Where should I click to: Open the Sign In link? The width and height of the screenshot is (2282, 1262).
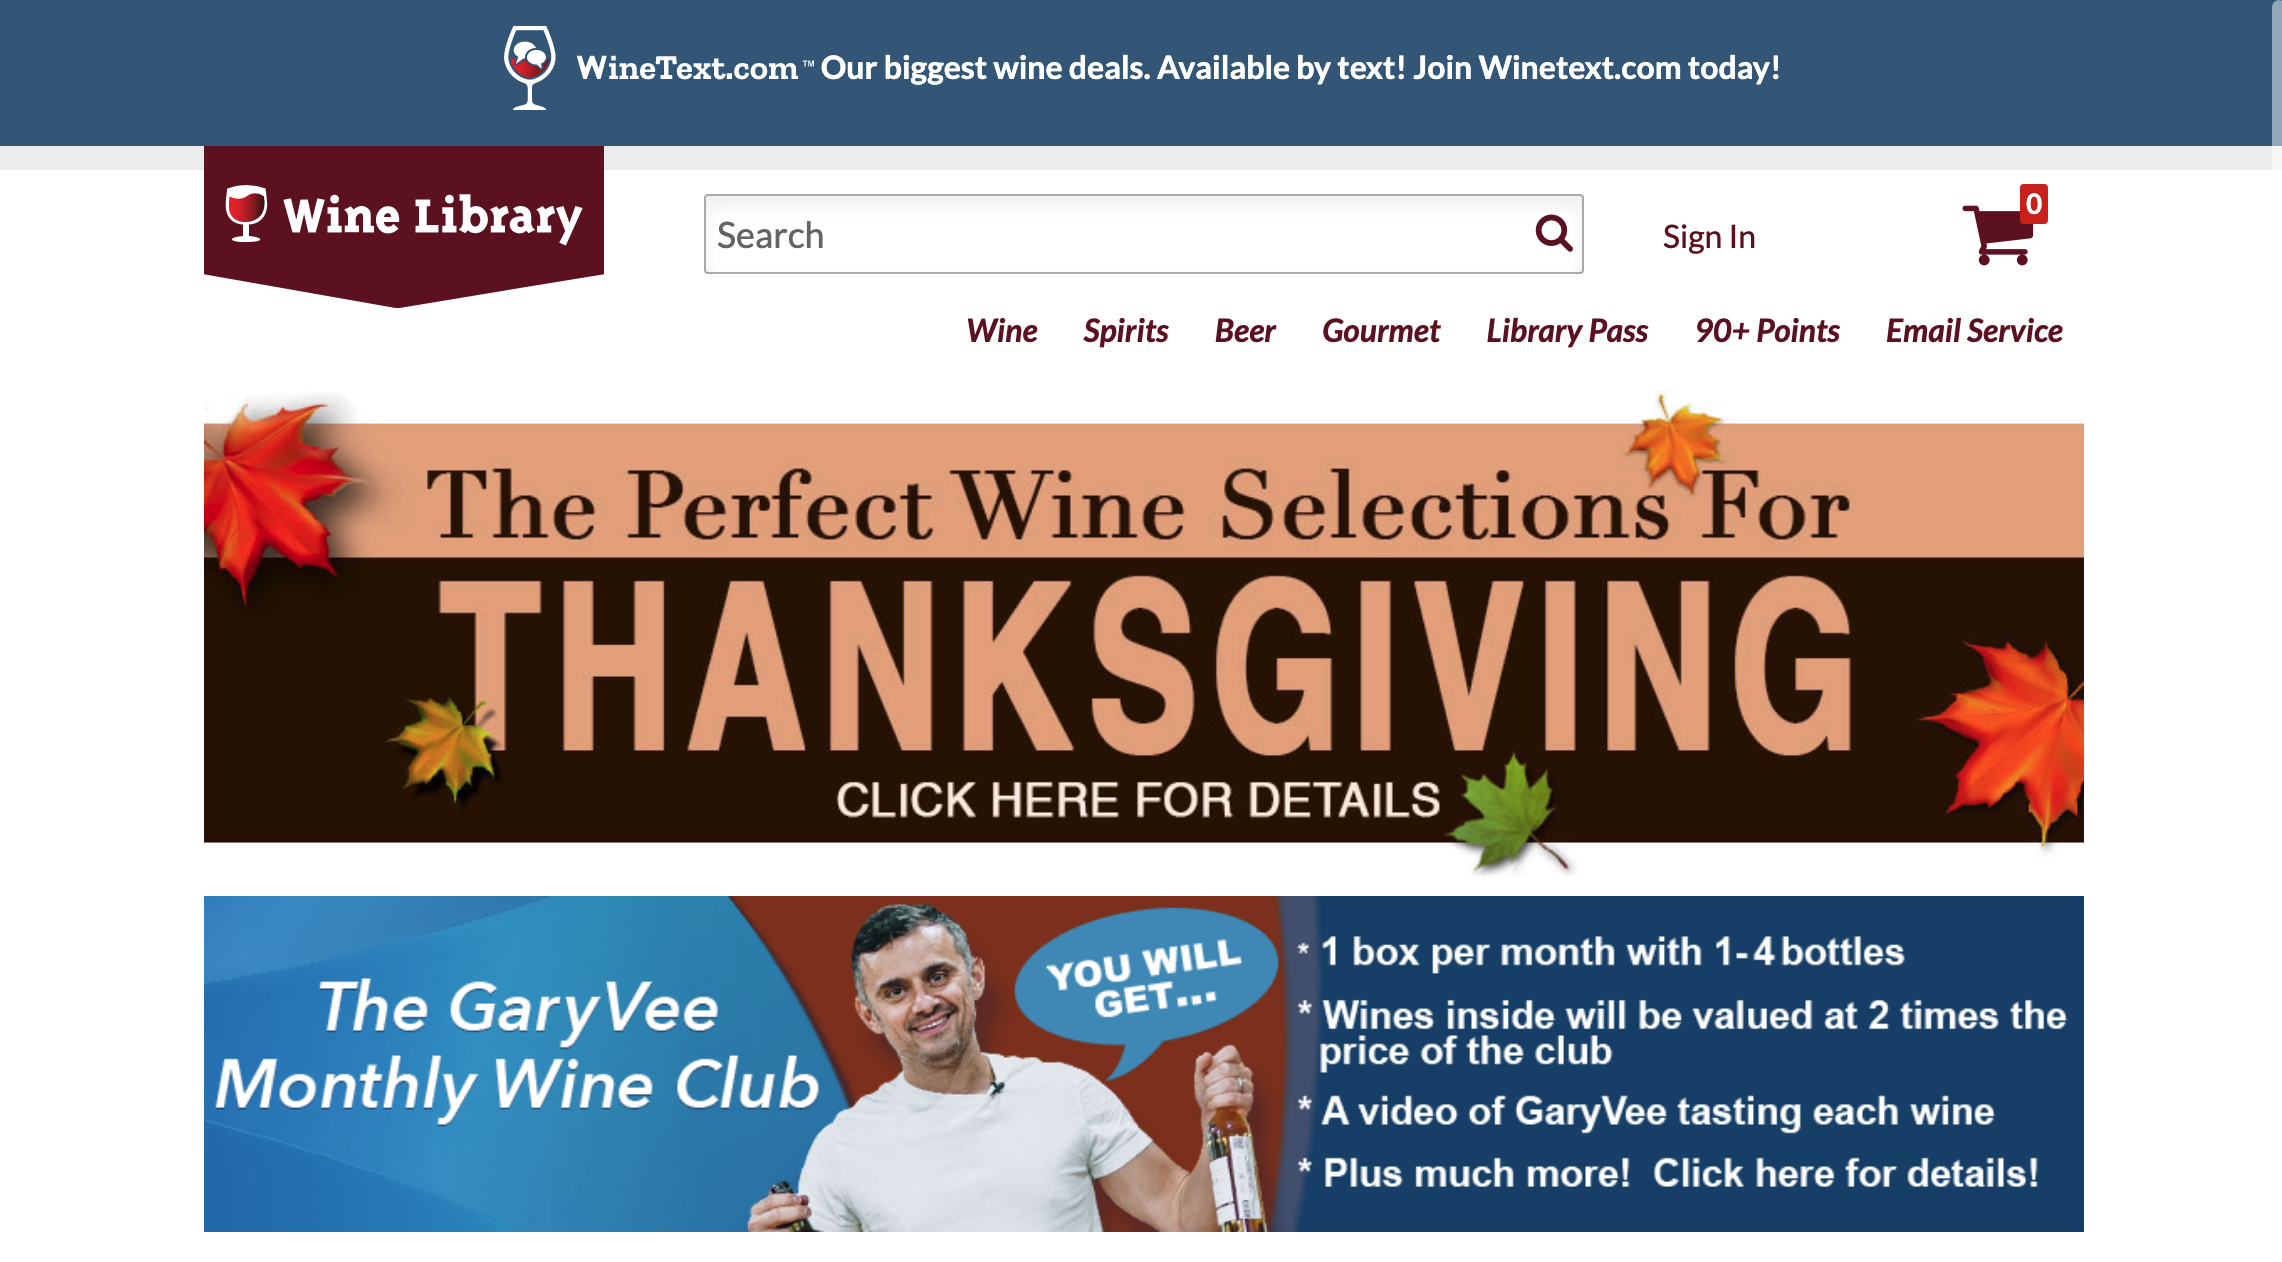[x=1709, y=237]
